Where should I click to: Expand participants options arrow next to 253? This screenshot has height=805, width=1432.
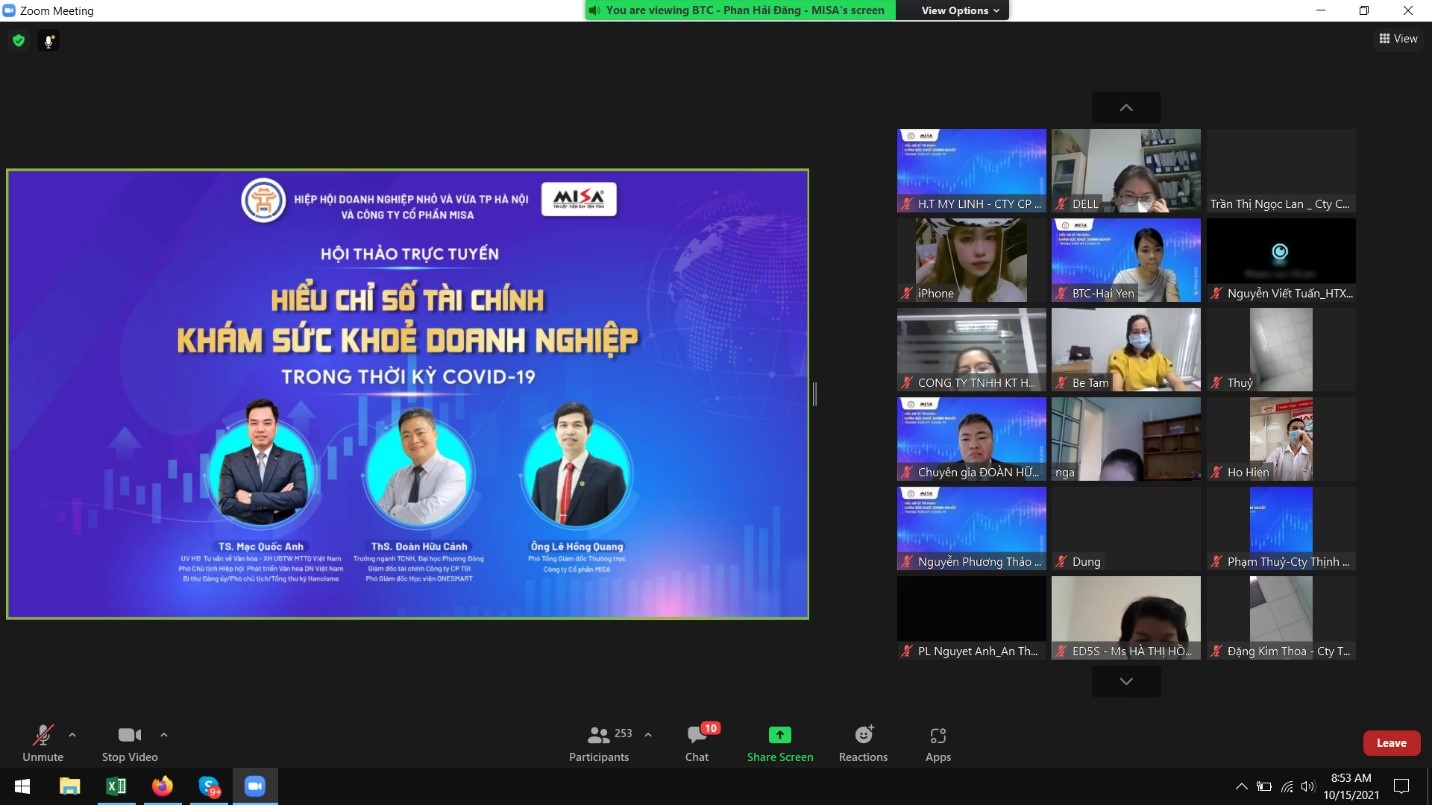pyautogui.click(x=648, y=735)
